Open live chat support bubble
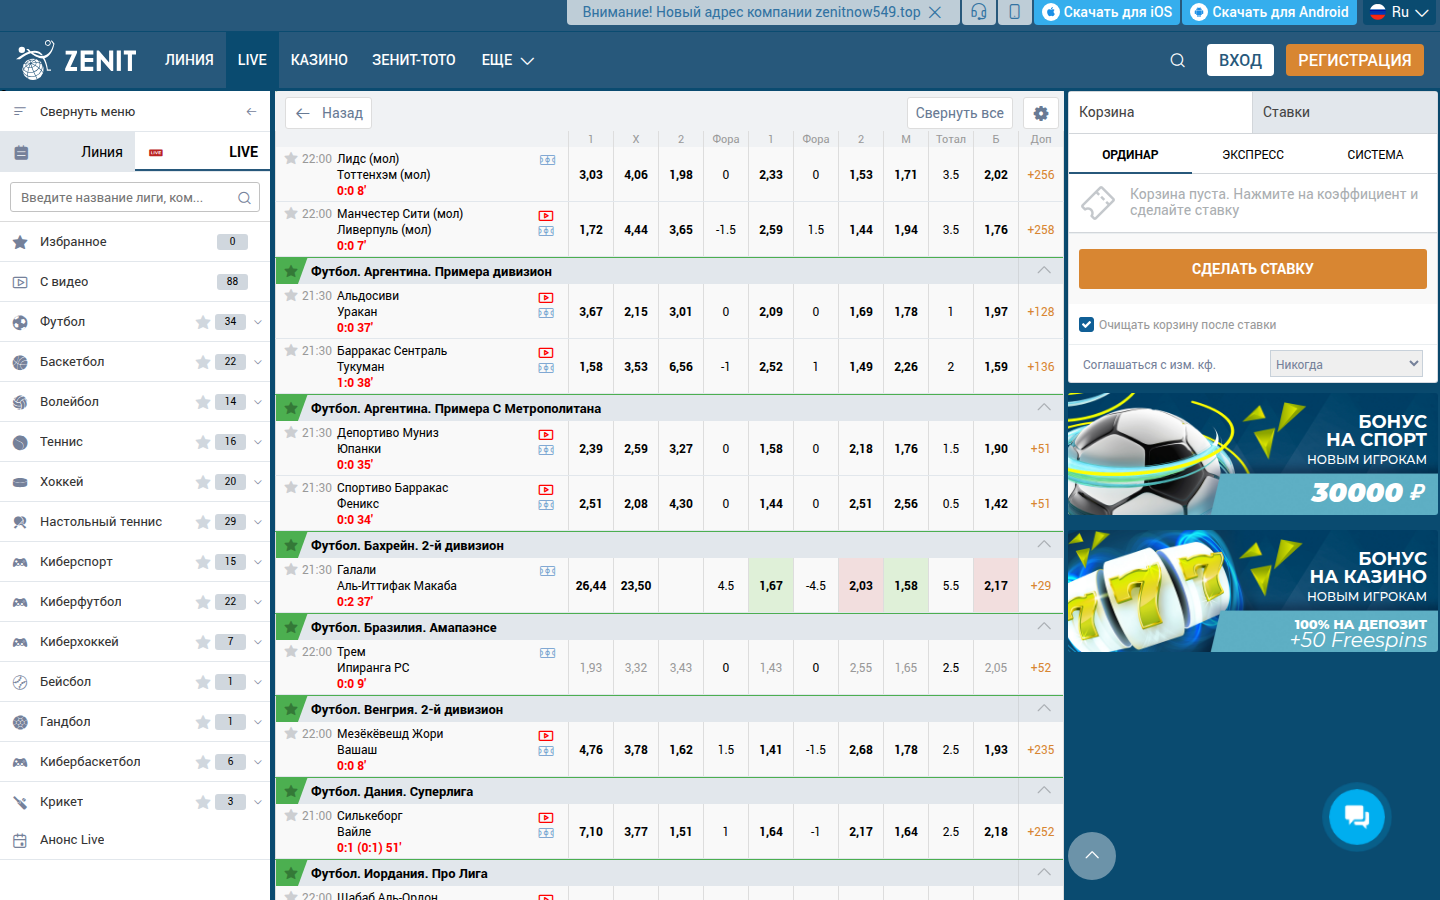Viewport: 1440px width, 900px height. tap(1357, 816)
